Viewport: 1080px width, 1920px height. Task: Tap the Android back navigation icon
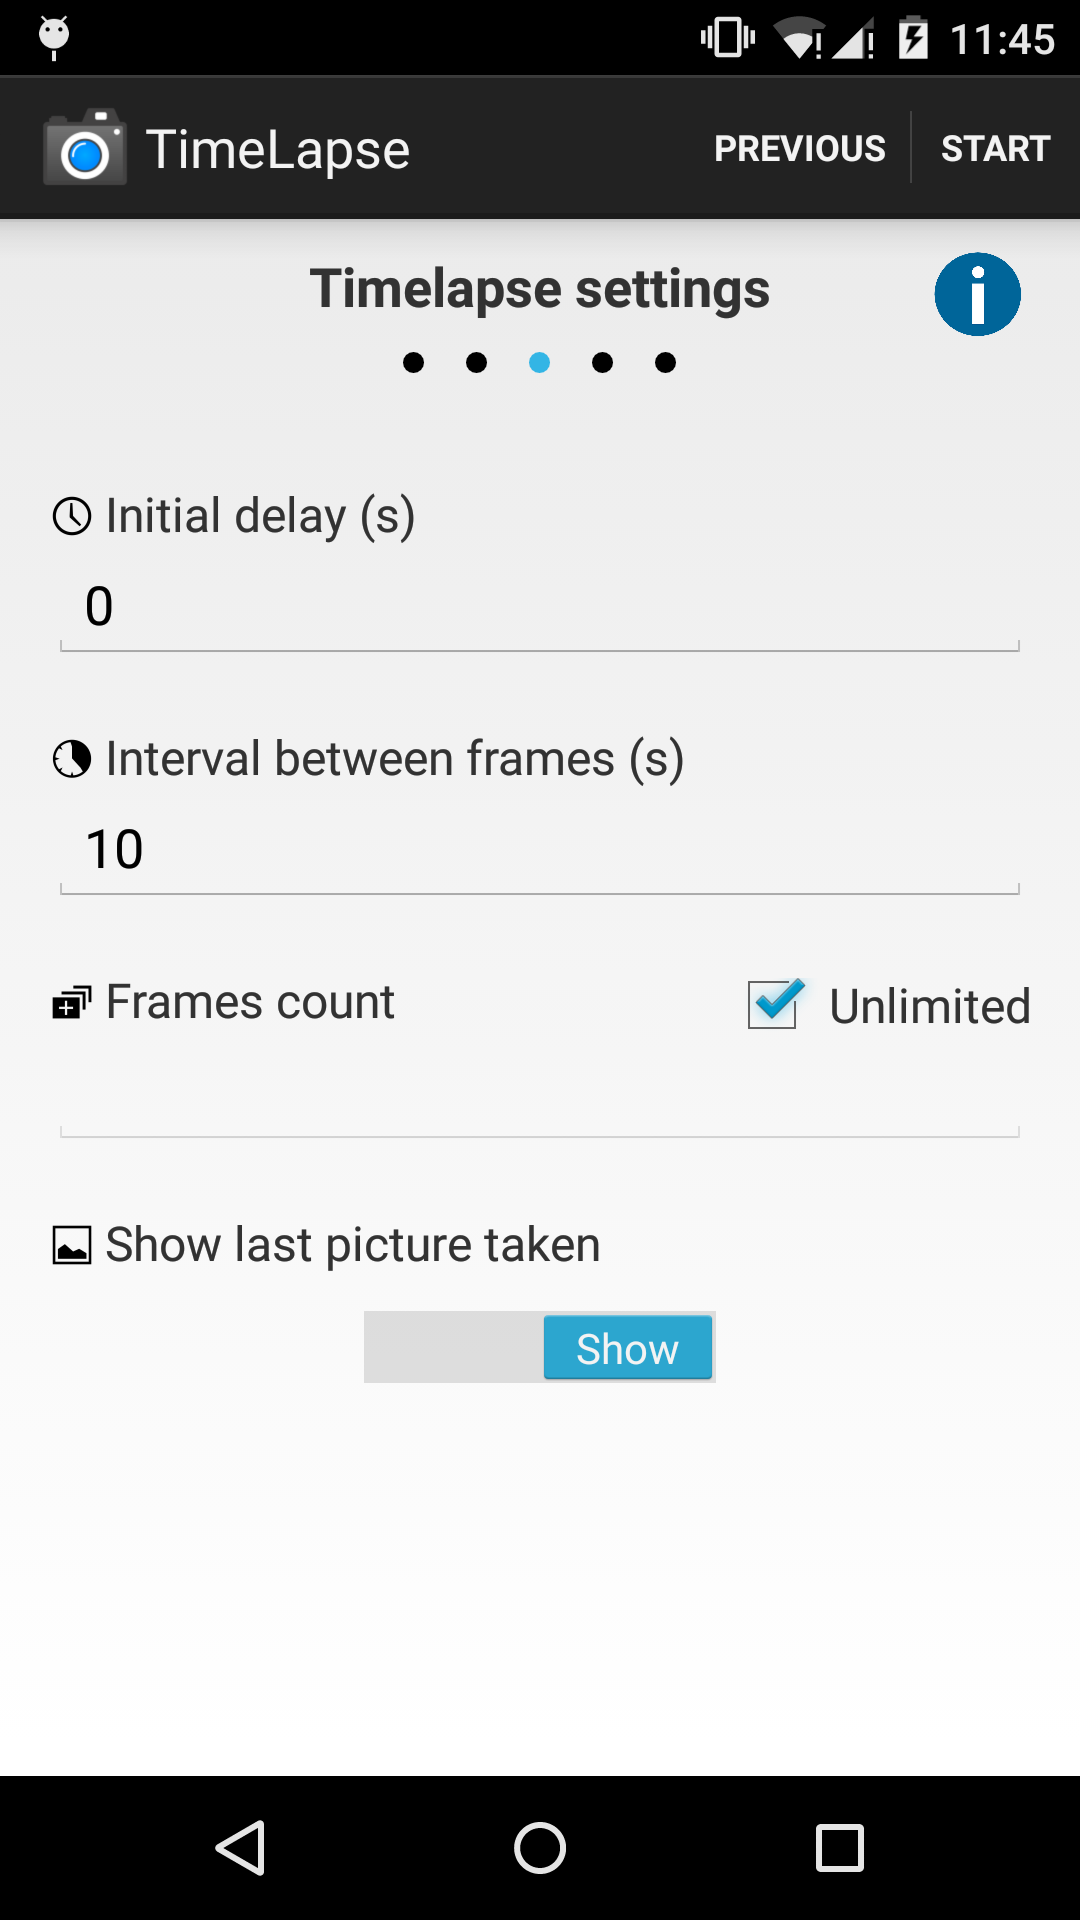click(241, 1847)
